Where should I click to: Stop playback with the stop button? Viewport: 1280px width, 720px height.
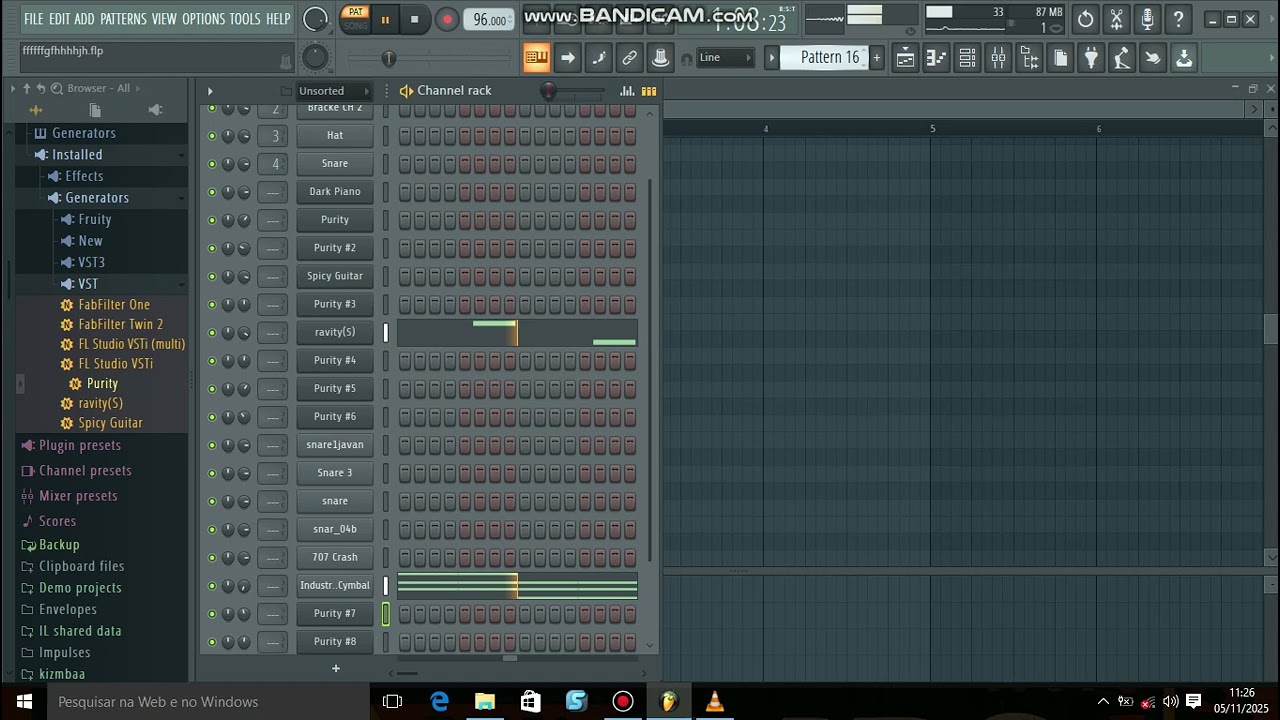click(x=415, y=19)
